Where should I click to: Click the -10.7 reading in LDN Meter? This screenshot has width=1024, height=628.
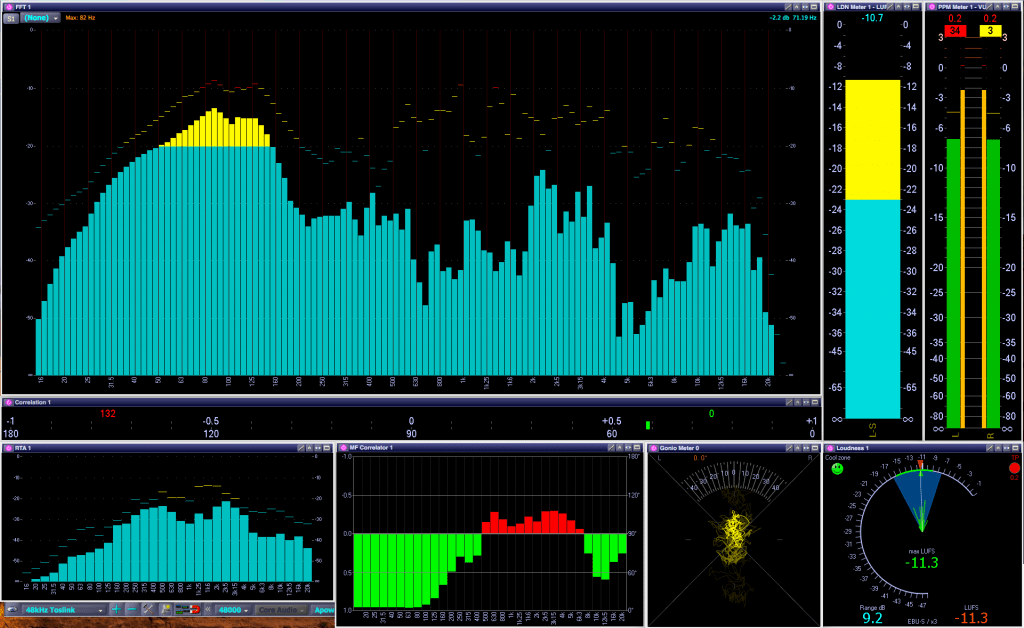coord(872,18)
